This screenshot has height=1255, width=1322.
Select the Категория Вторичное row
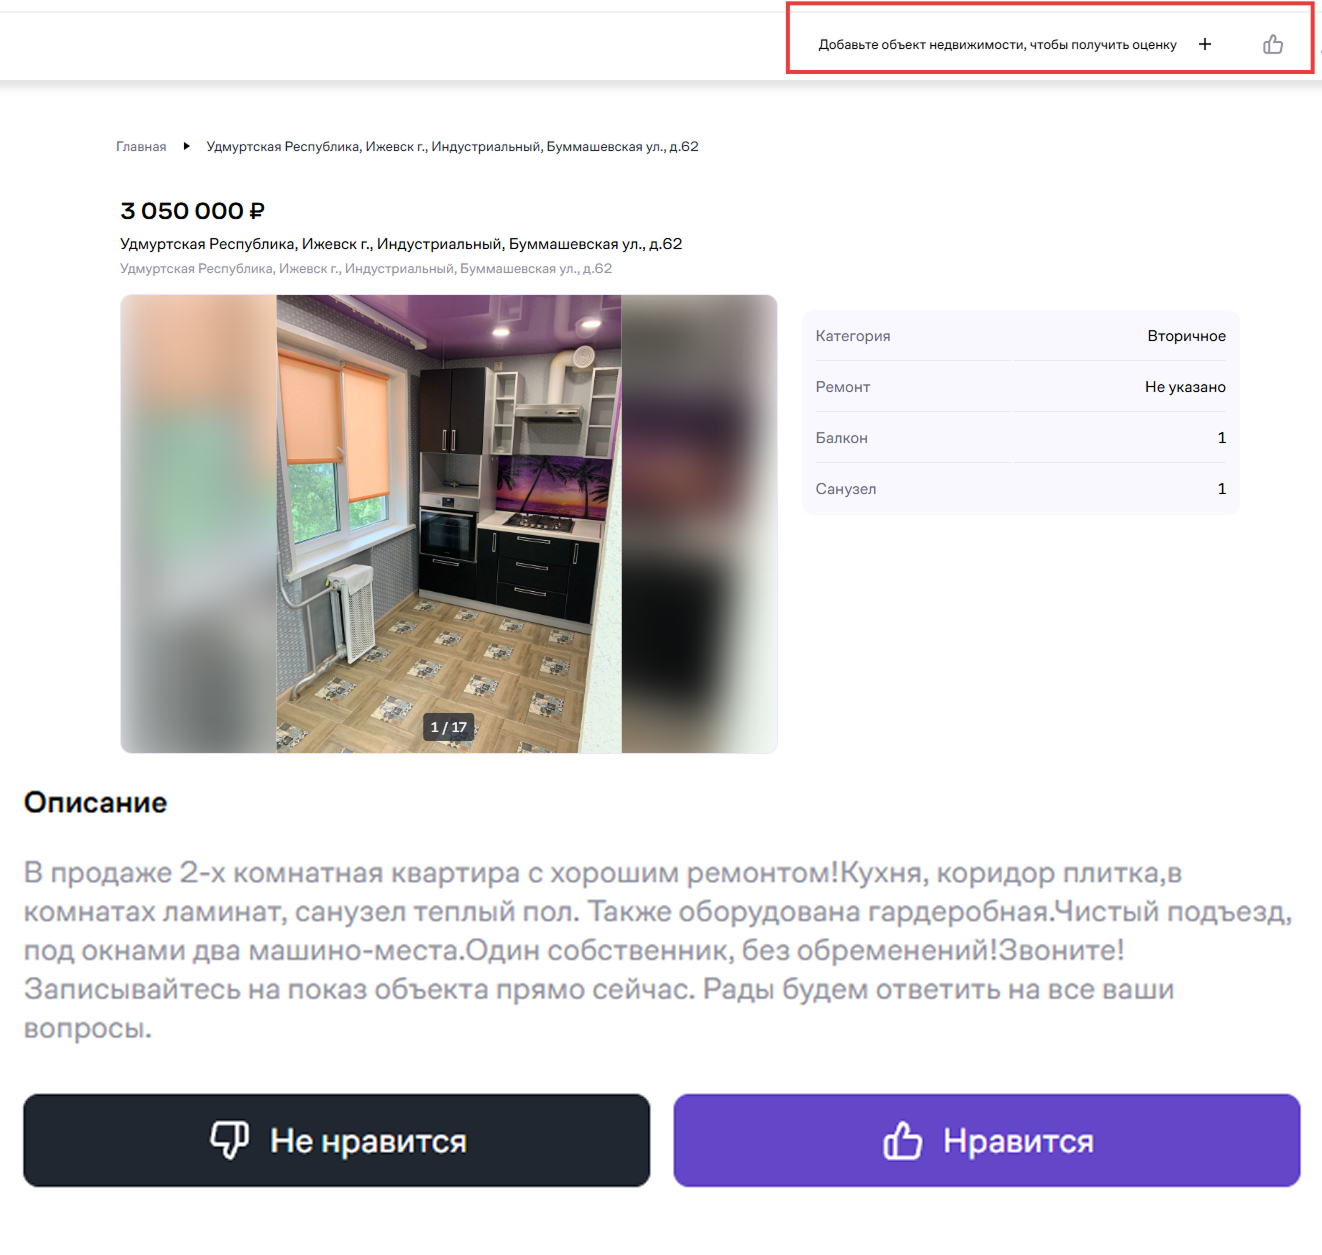tap(1020, 336)
